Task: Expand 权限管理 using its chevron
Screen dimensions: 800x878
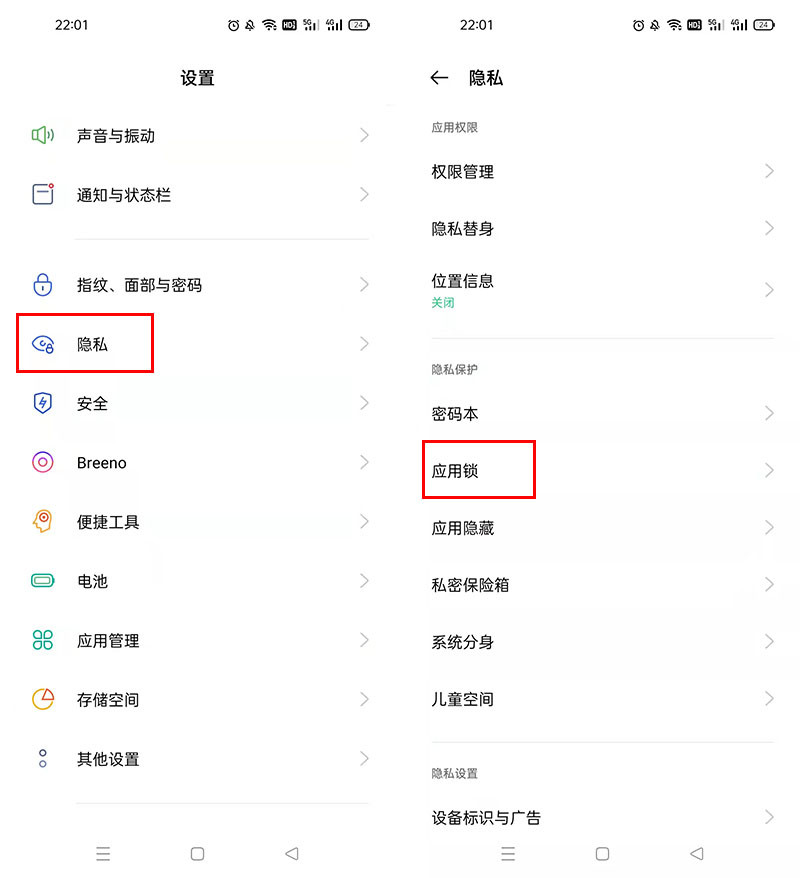Action: point(769,171)
